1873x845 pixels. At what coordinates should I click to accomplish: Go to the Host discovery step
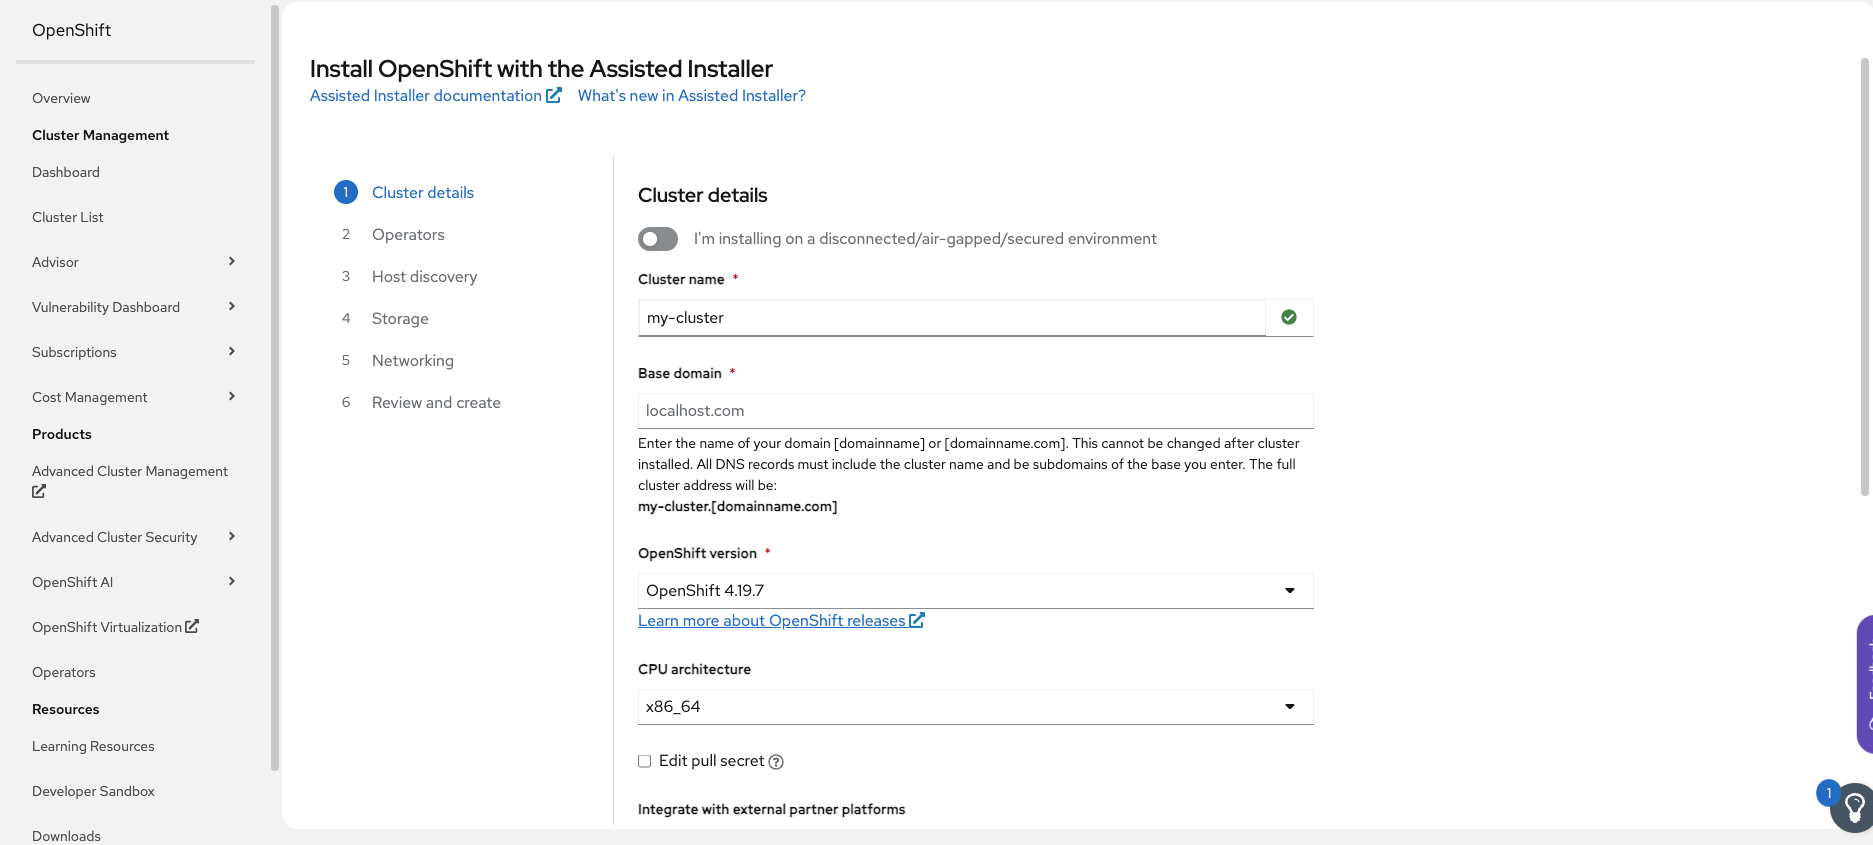tap(424, 276)
